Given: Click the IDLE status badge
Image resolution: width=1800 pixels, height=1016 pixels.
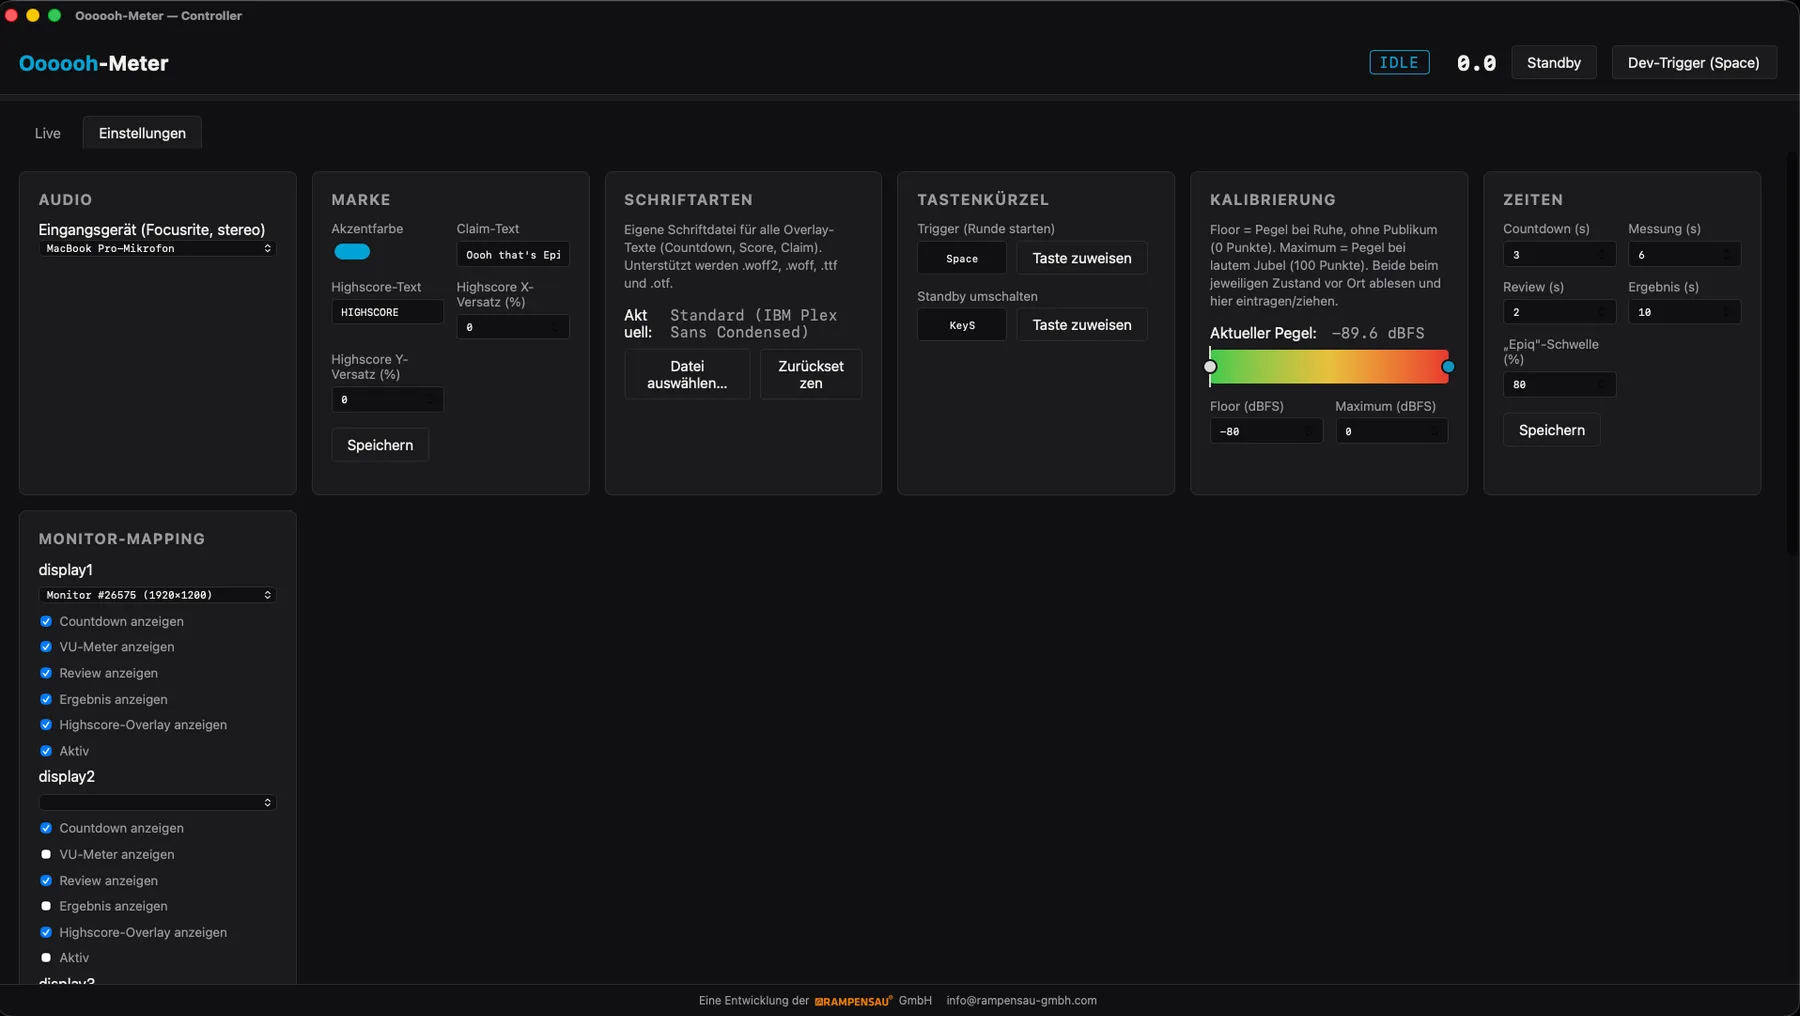Looking at the screenshot, I should point(1399,62).
